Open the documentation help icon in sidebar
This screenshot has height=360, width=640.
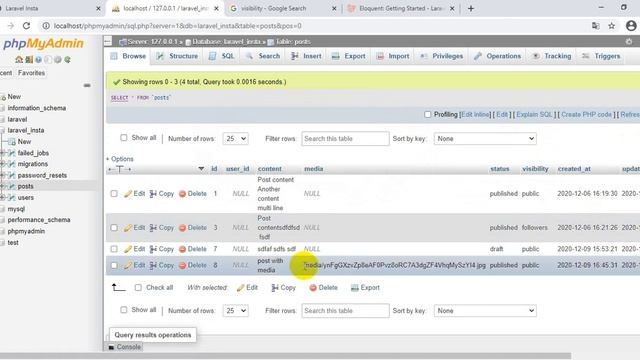point(38,60)
